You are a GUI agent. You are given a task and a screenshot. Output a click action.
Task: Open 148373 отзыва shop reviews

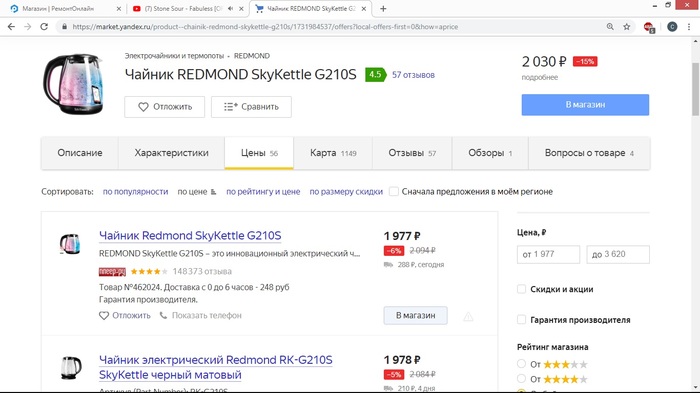pyautogui.click(x=202, y=272)
